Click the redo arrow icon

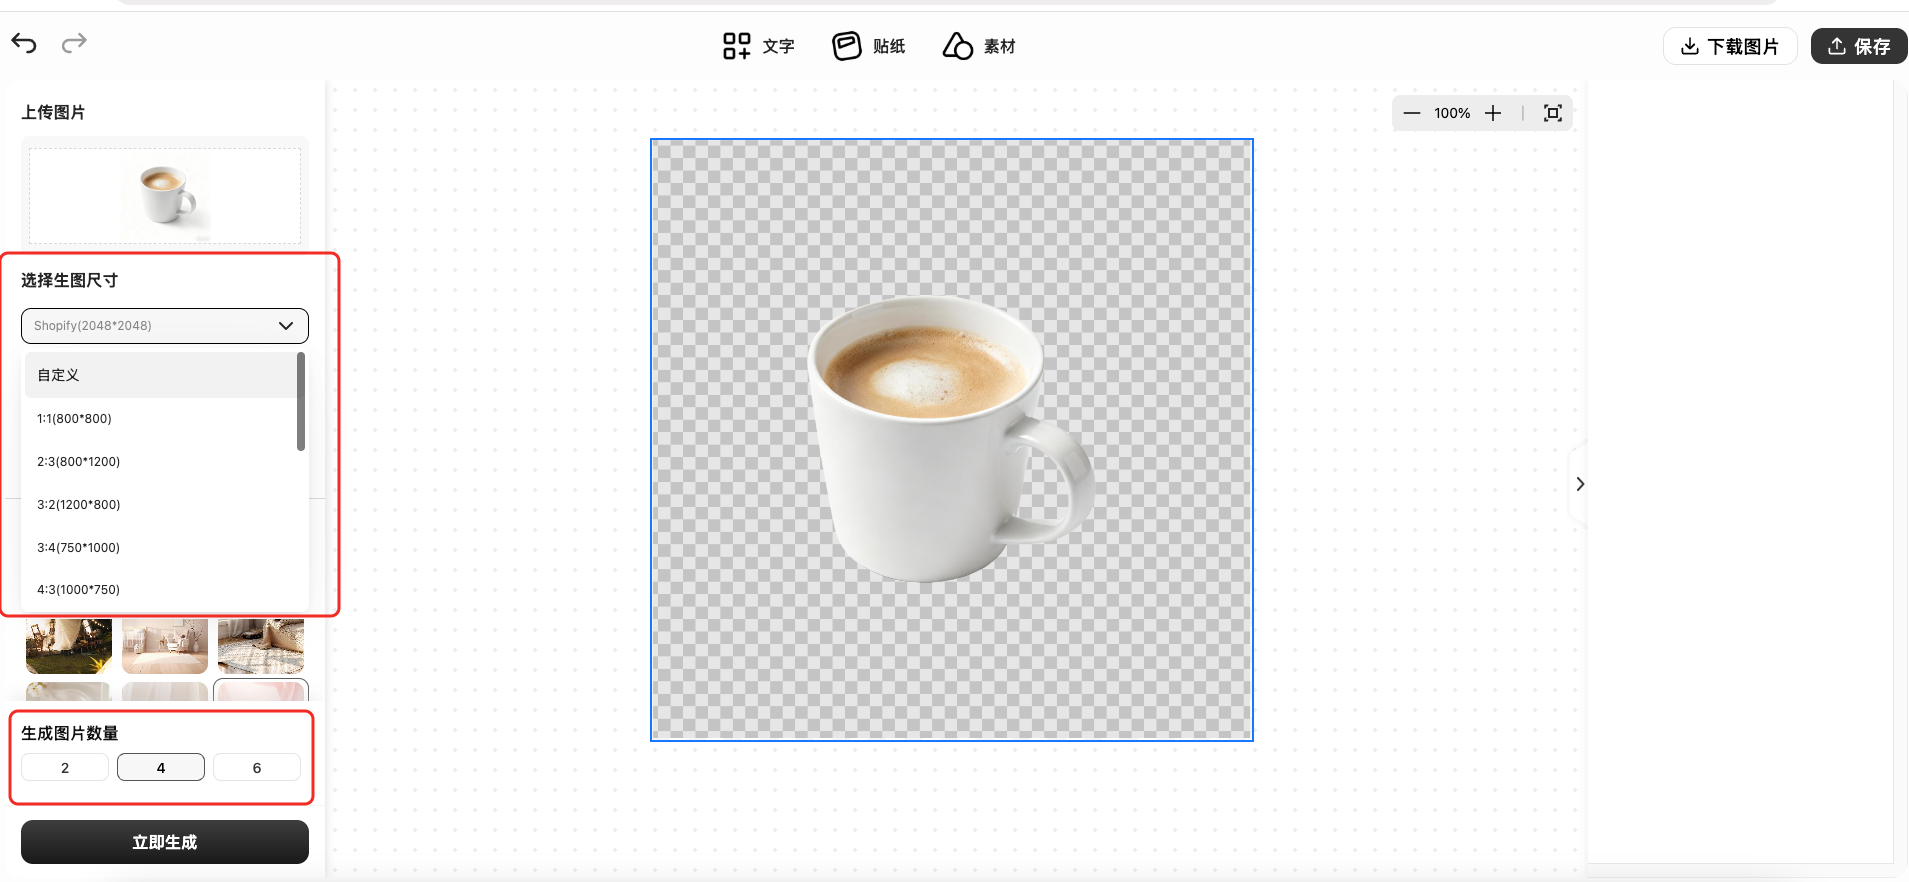pyautogui.click(x=74, y=43)
